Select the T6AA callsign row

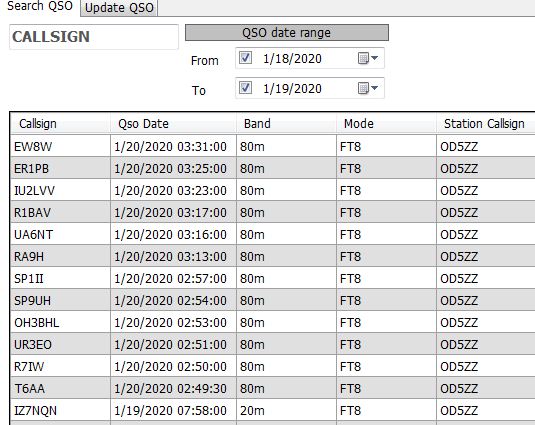pos(273,389)
